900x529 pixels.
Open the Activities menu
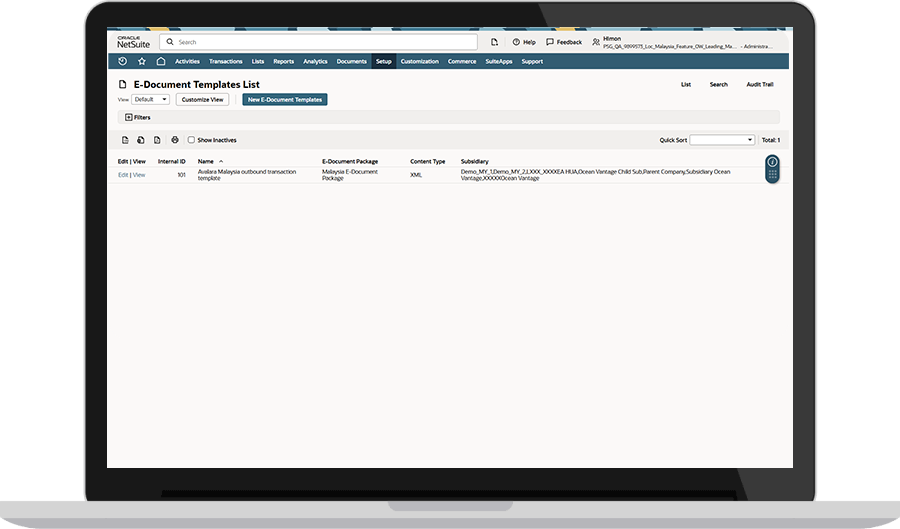187,61
